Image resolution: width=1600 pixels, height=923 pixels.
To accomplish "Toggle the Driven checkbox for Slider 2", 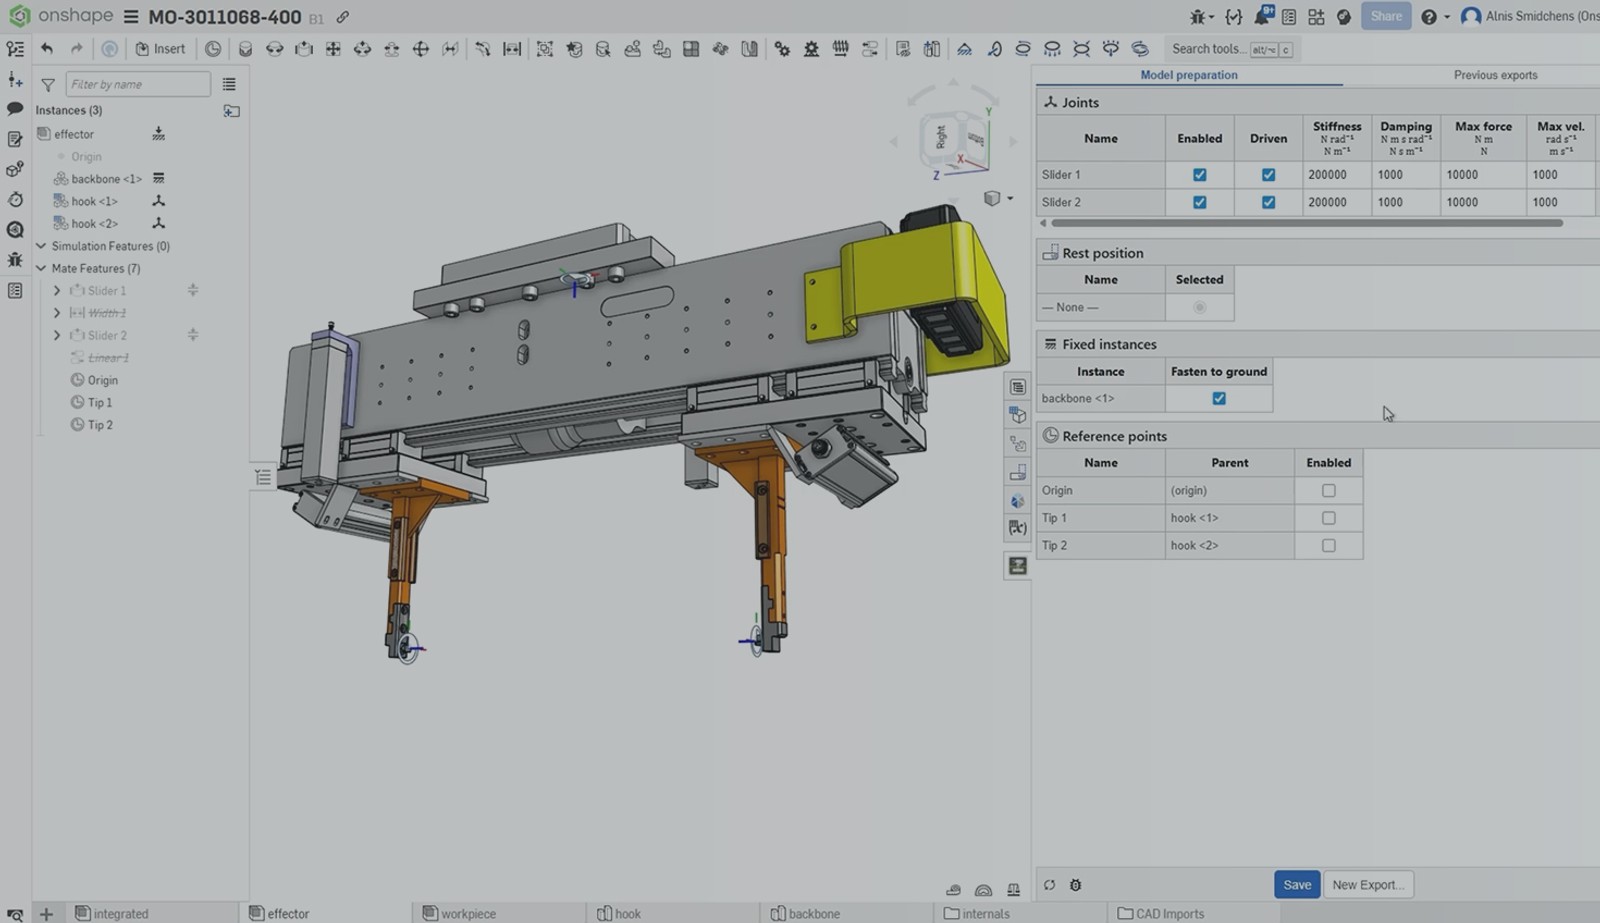I will pos(1268,202).
